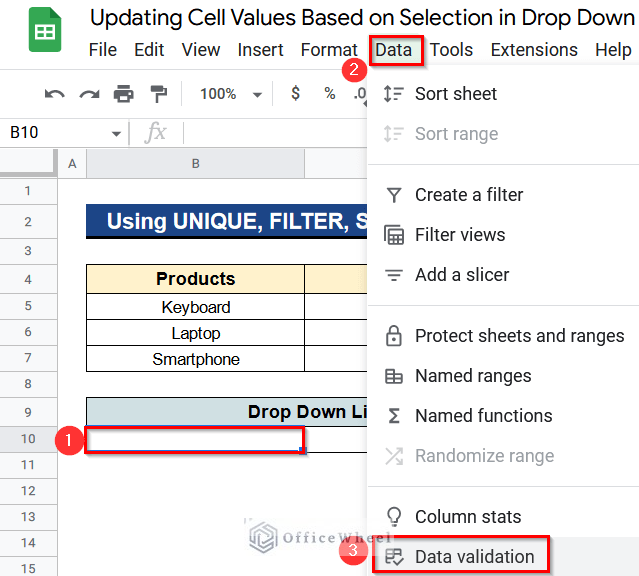Open the Name box dropdown arrow

(x=116, y=133)
